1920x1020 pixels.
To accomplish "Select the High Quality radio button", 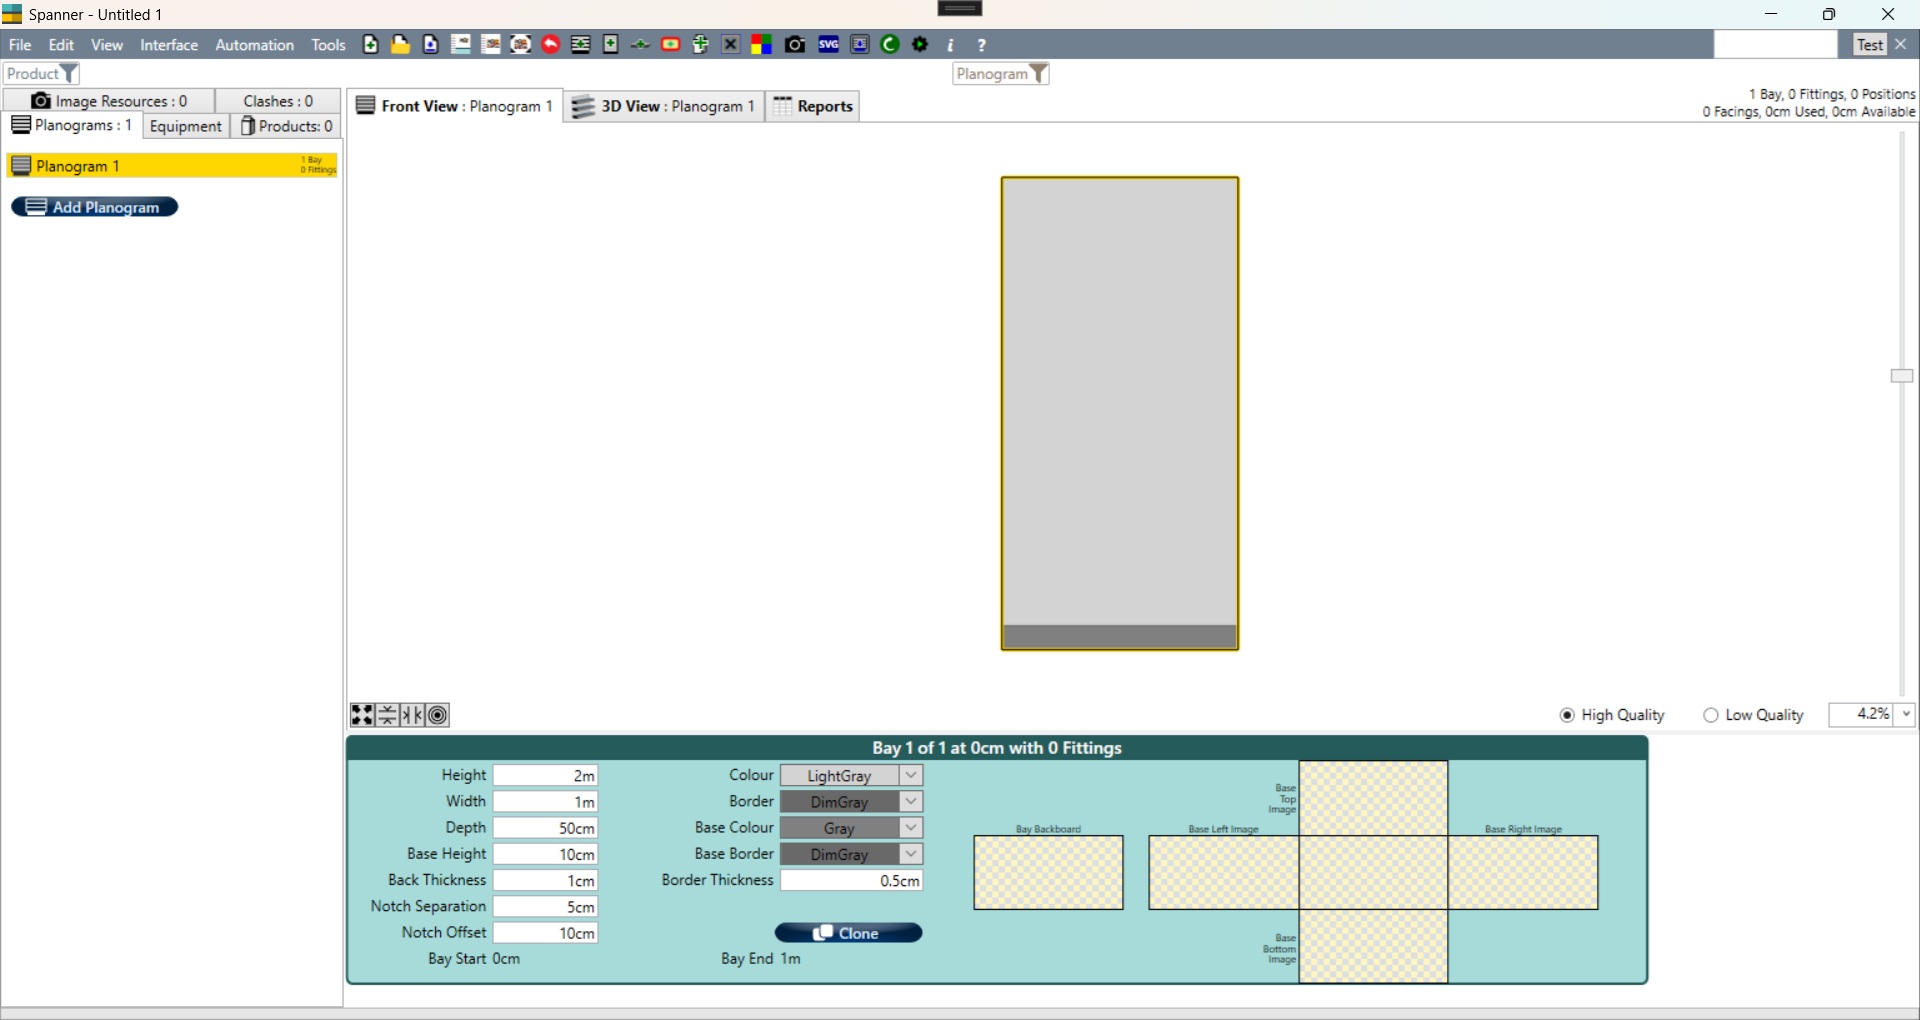I will coord(1567,715).
